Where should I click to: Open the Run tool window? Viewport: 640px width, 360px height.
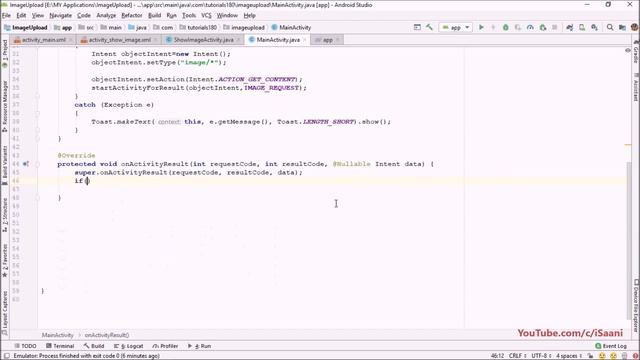pyautogui.click(x=200, y=346)
